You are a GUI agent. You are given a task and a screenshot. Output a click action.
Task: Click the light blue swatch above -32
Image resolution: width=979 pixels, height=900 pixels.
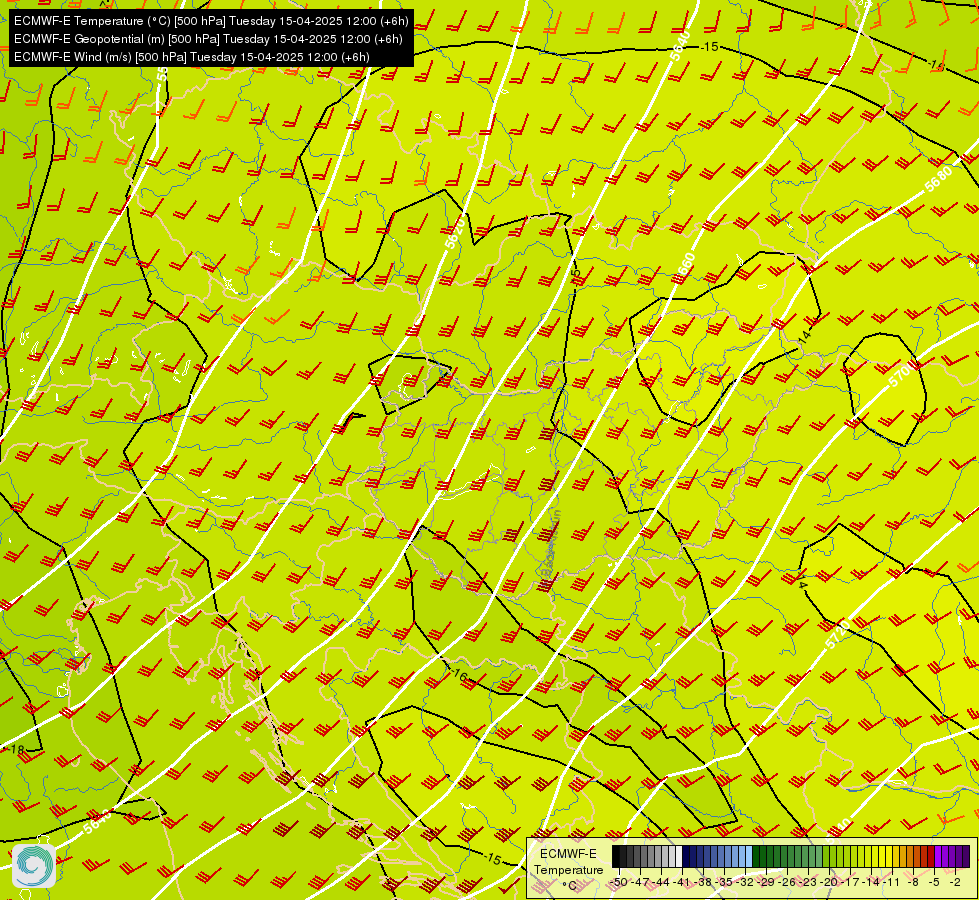(749, 856)
